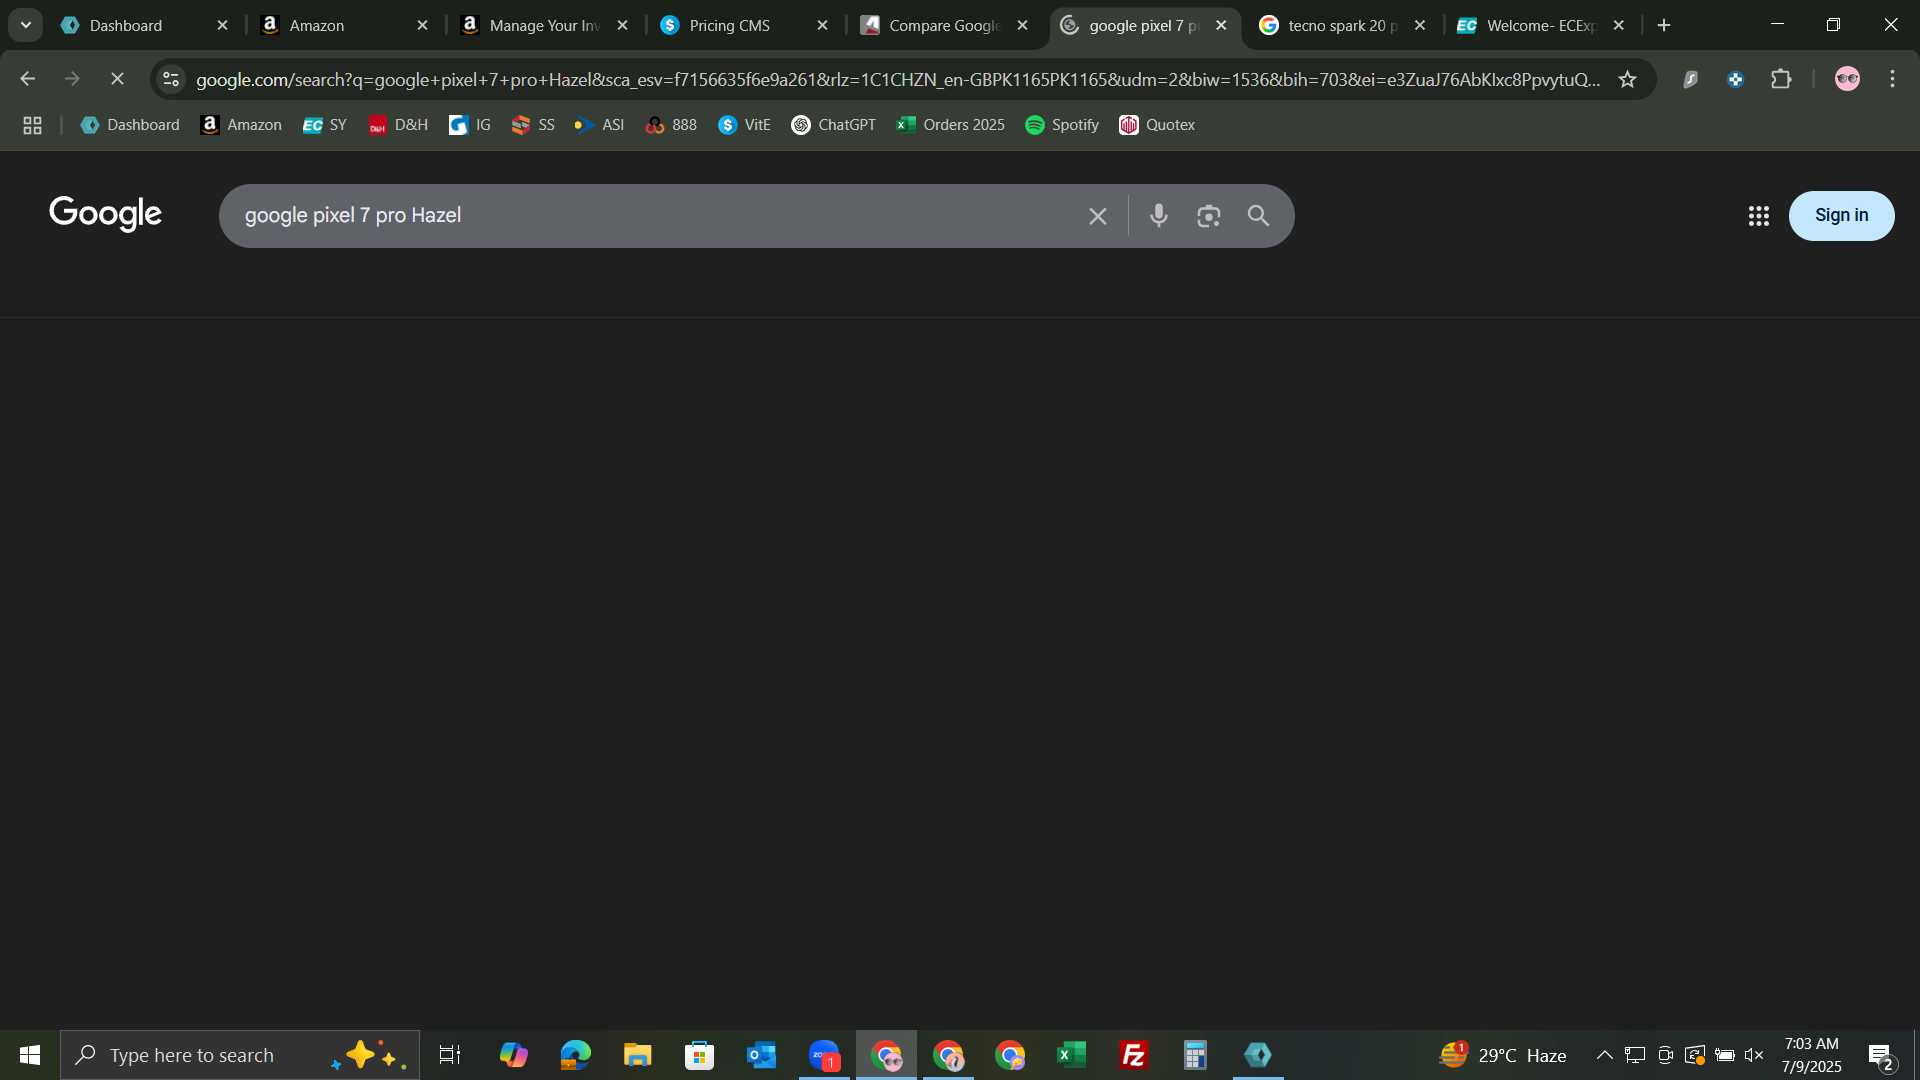1920x1080 pixels.
Task: Open the IG bookmark
Action: coord(470,125)
